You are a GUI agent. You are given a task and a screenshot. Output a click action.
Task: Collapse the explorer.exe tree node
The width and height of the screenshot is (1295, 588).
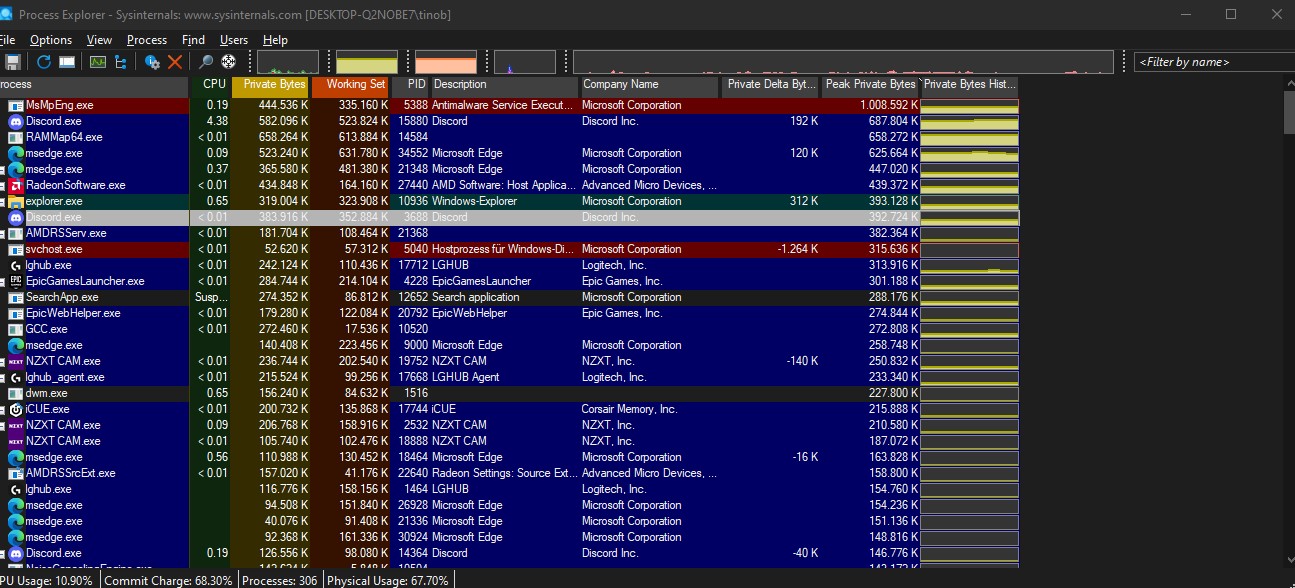[x=3, y=201]
